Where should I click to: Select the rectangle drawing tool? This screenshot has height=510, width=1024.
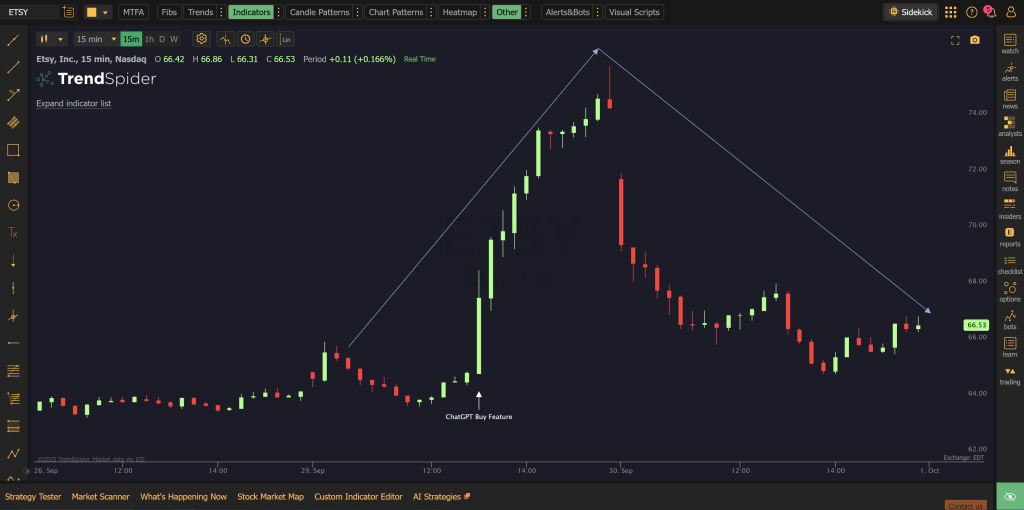[x=13, y=150]
